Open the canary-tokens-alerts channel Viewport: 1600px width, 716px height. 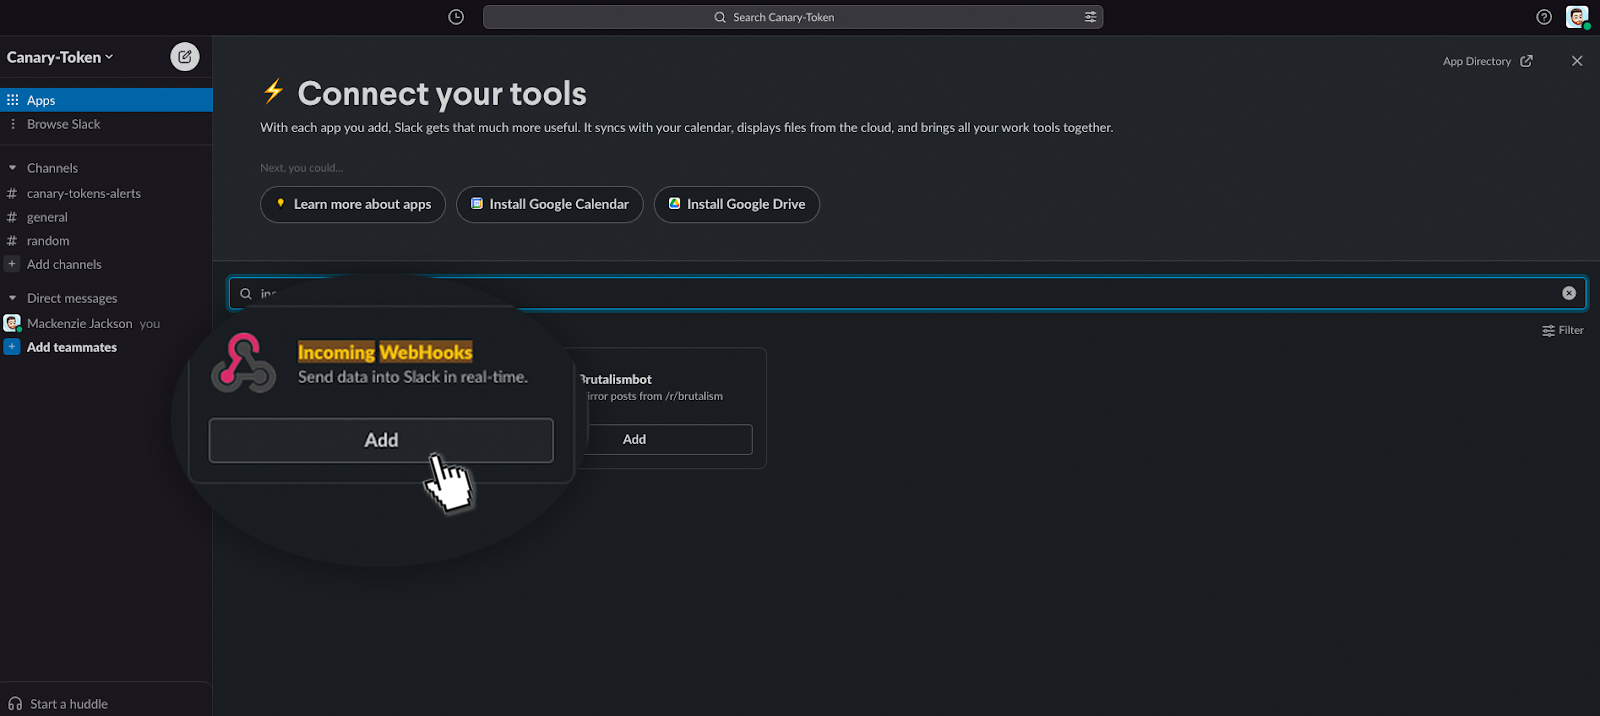[84, 193]
